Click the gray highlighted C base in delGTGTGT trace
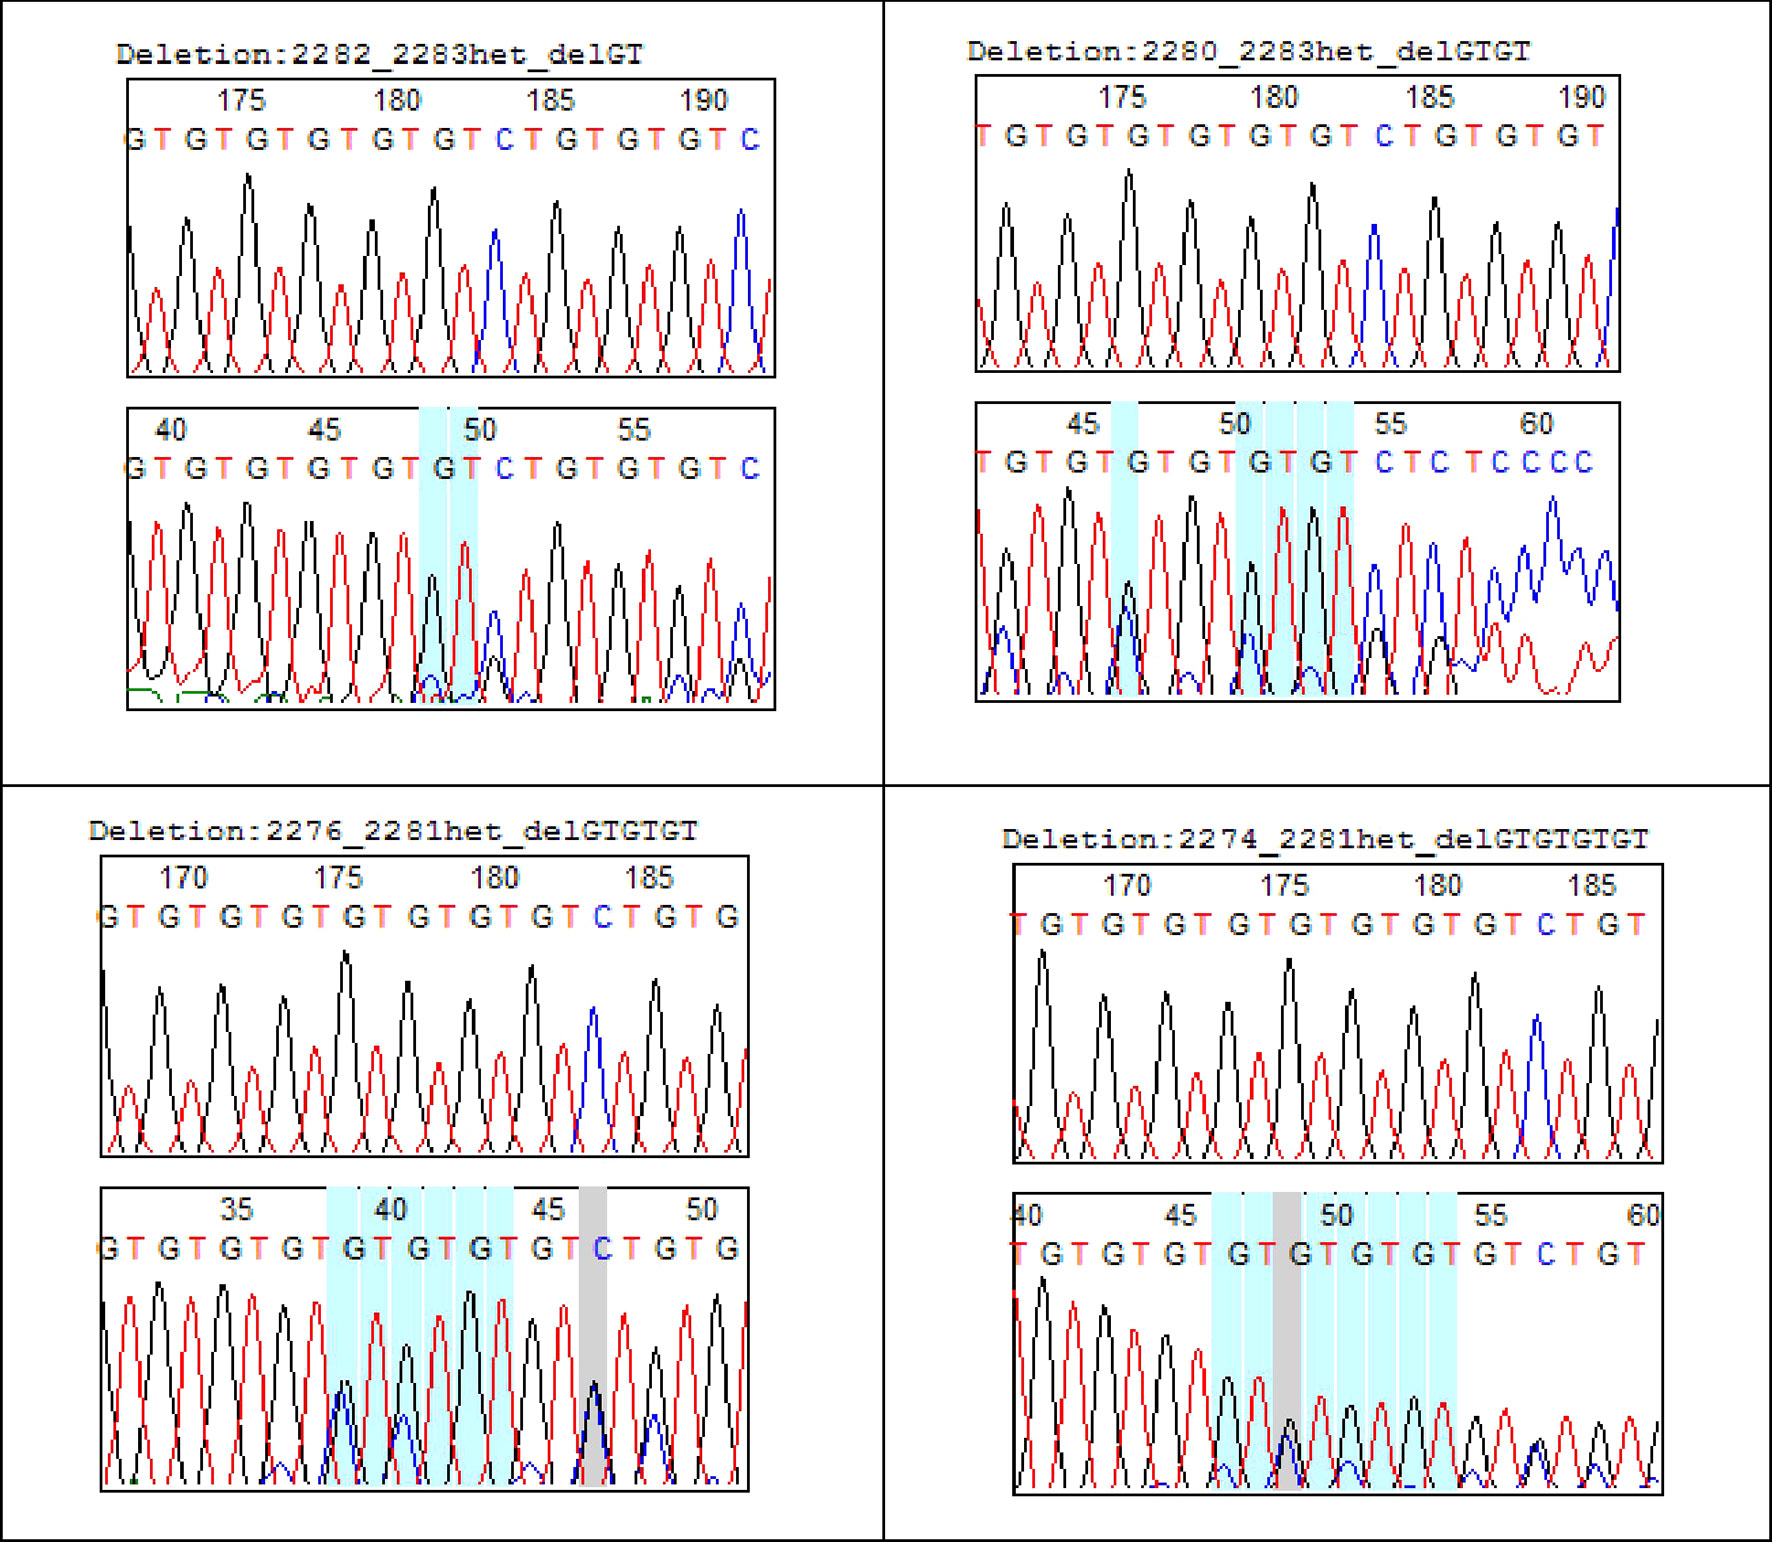The height and width of the screenshot is (1542, 1772). [x=602, y=1249]
